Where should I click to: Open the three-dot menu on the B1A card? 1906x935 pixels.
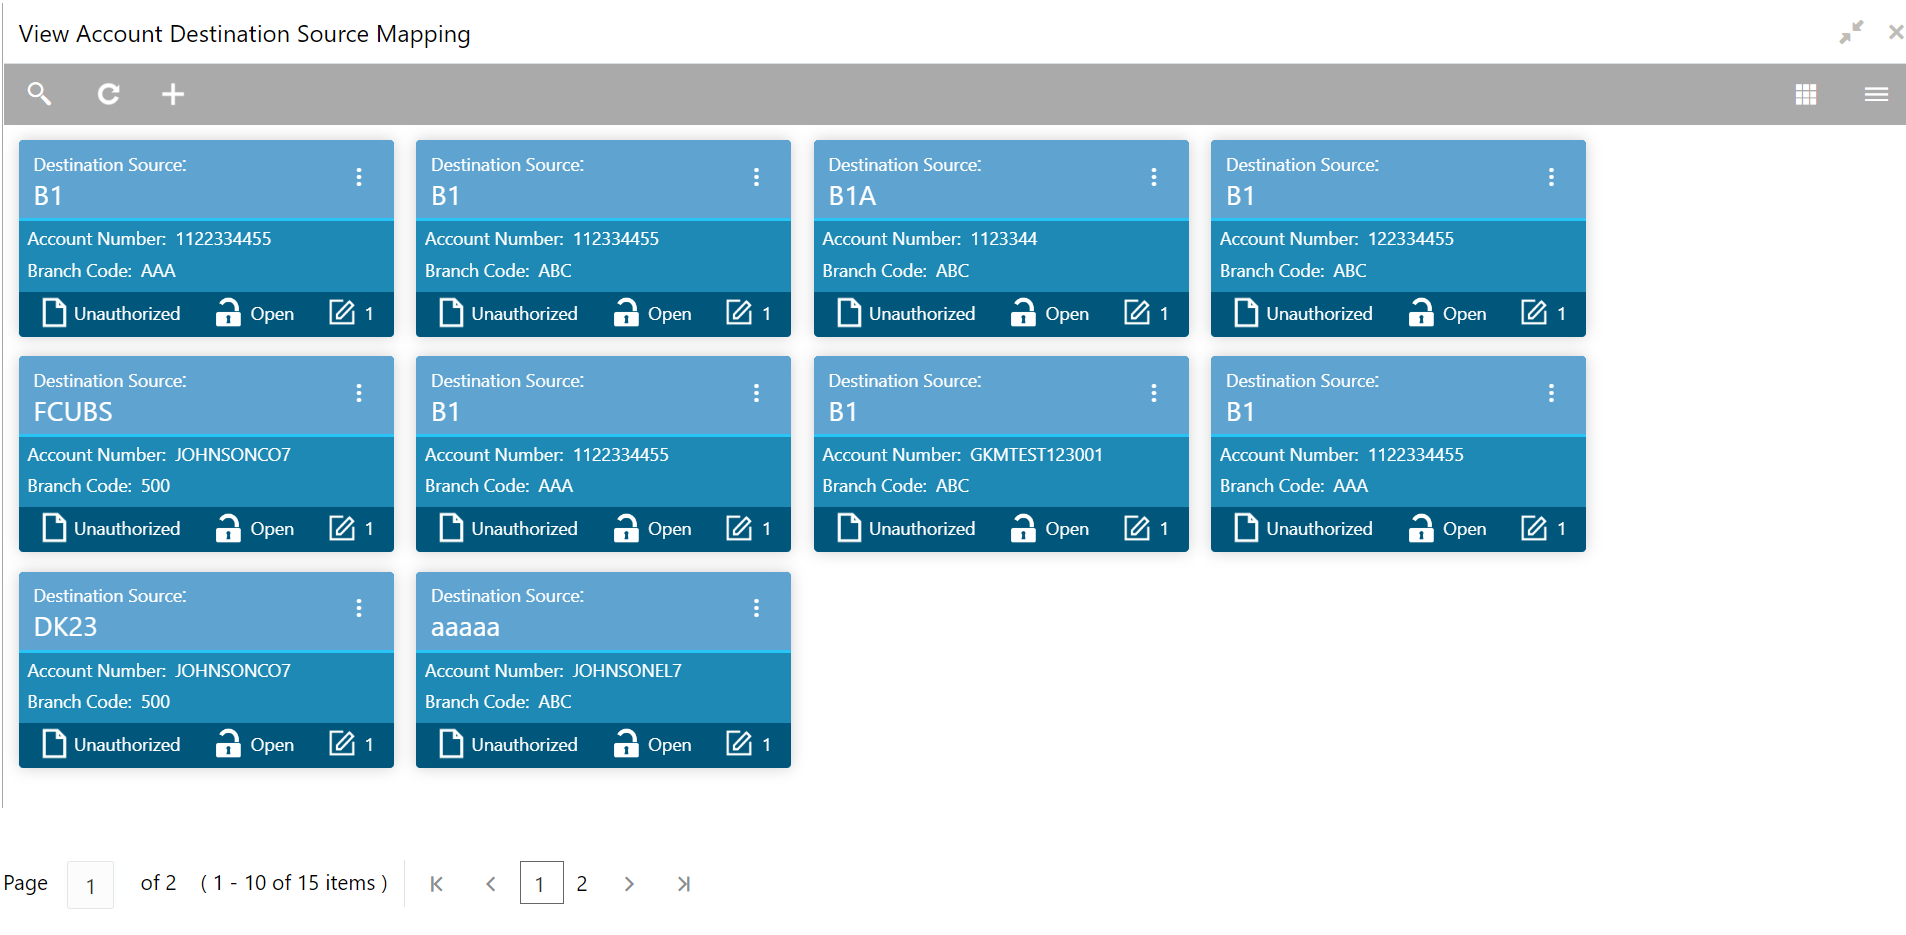pos(1154,177)
